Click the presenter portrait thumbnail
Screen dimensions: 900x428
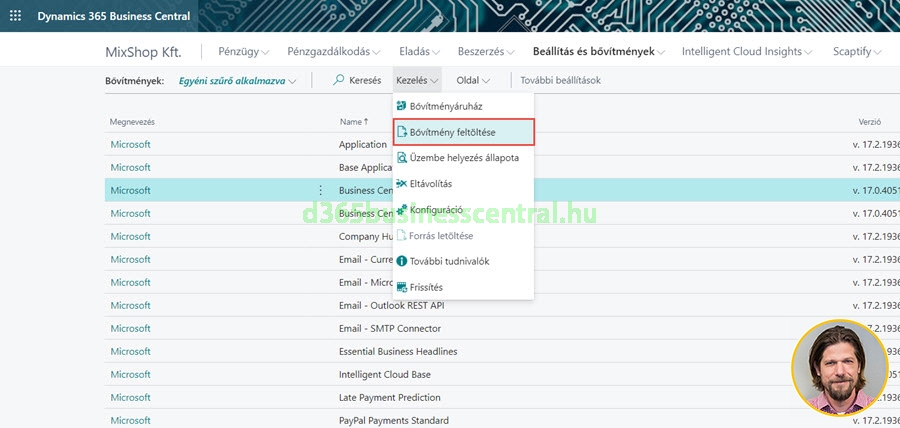tap(839, 368)
